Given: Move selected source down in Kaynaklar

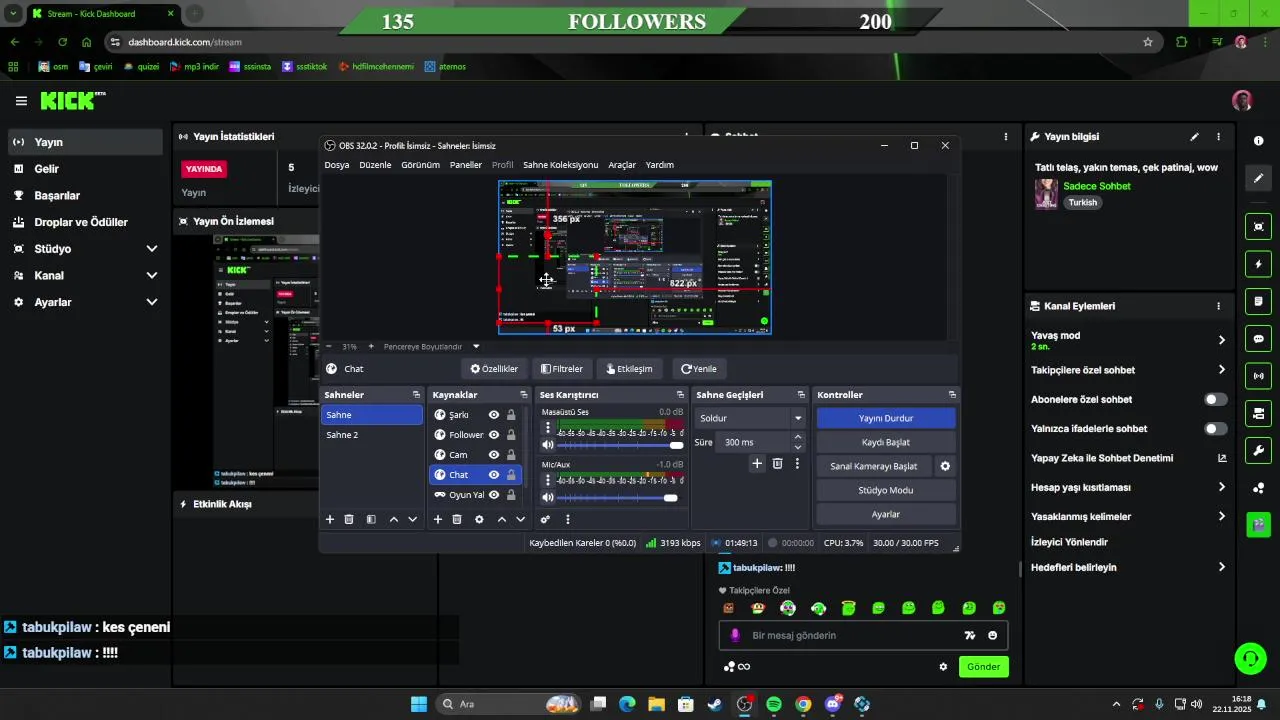Looking at the screenshot, I should (x=520, y=519).
